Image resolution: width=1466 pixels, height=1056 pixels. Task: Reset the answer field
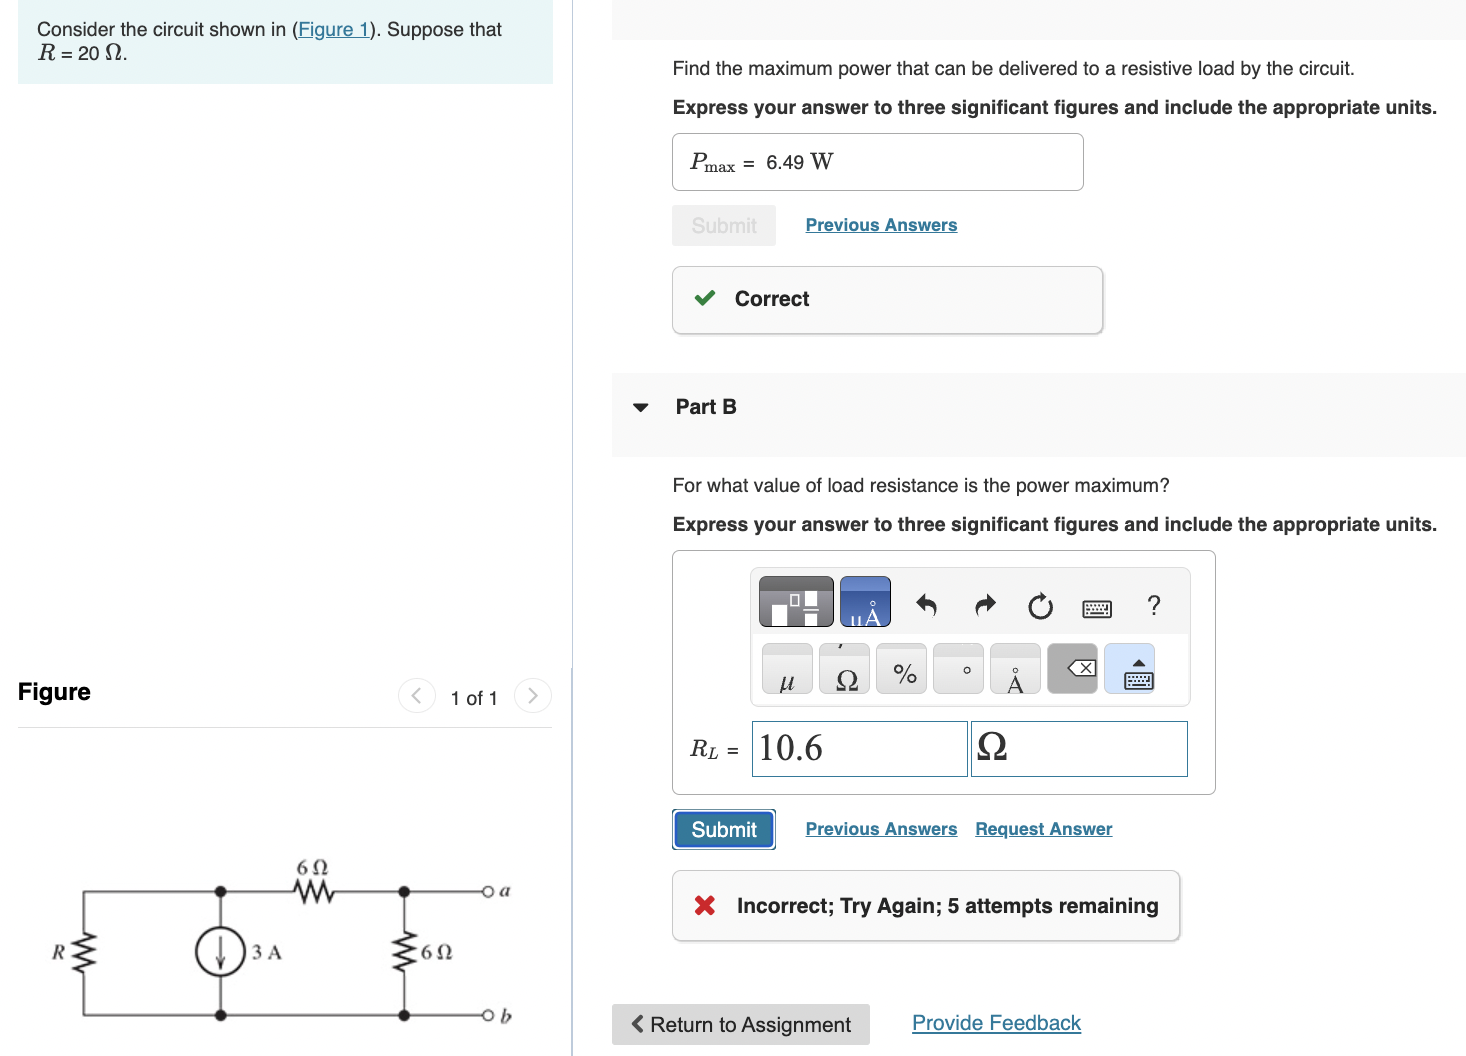click(x=1040, y=605)
